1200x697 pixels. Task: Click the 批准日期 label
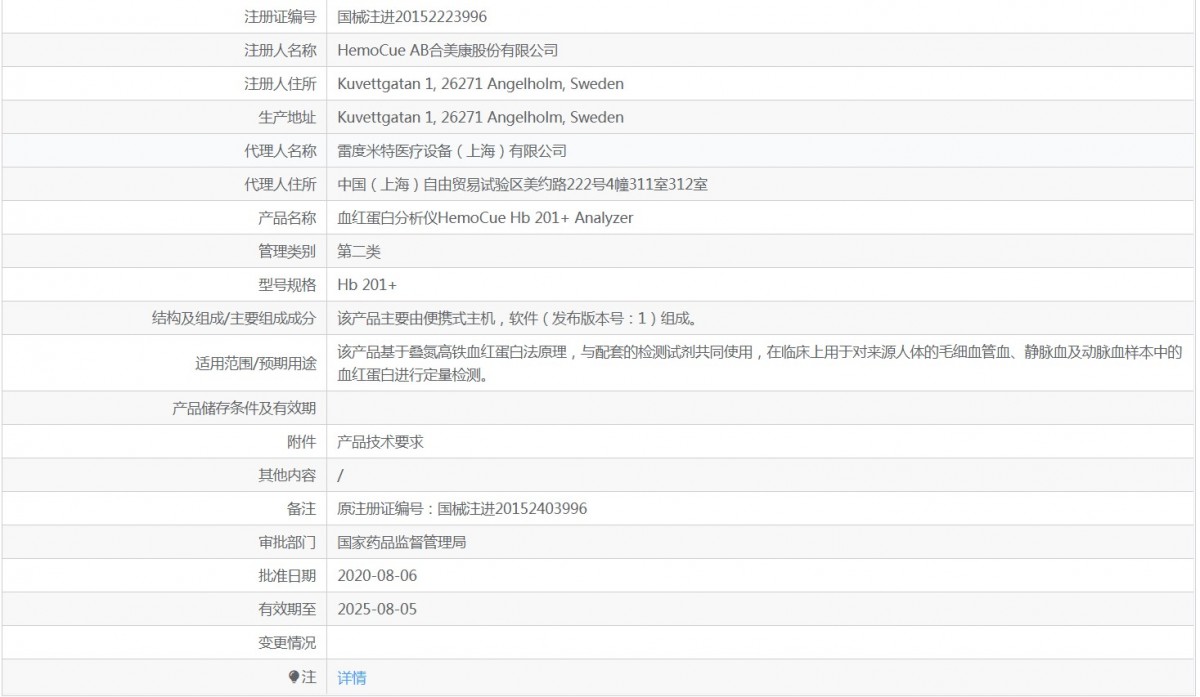287,575
